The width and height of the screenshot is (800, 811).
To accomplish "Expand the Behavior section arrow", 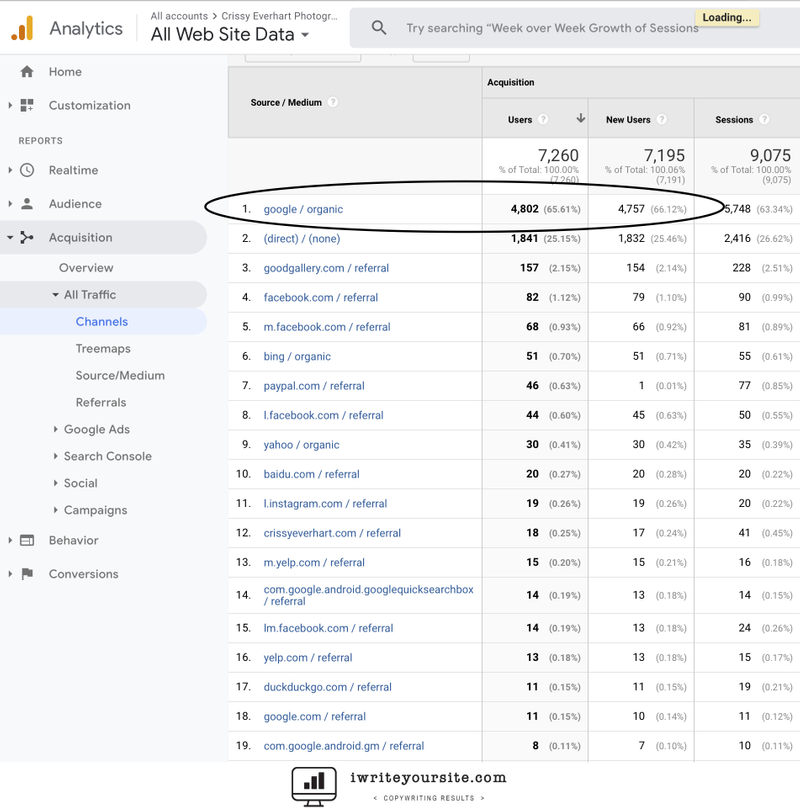I will [x=10, y=540].
